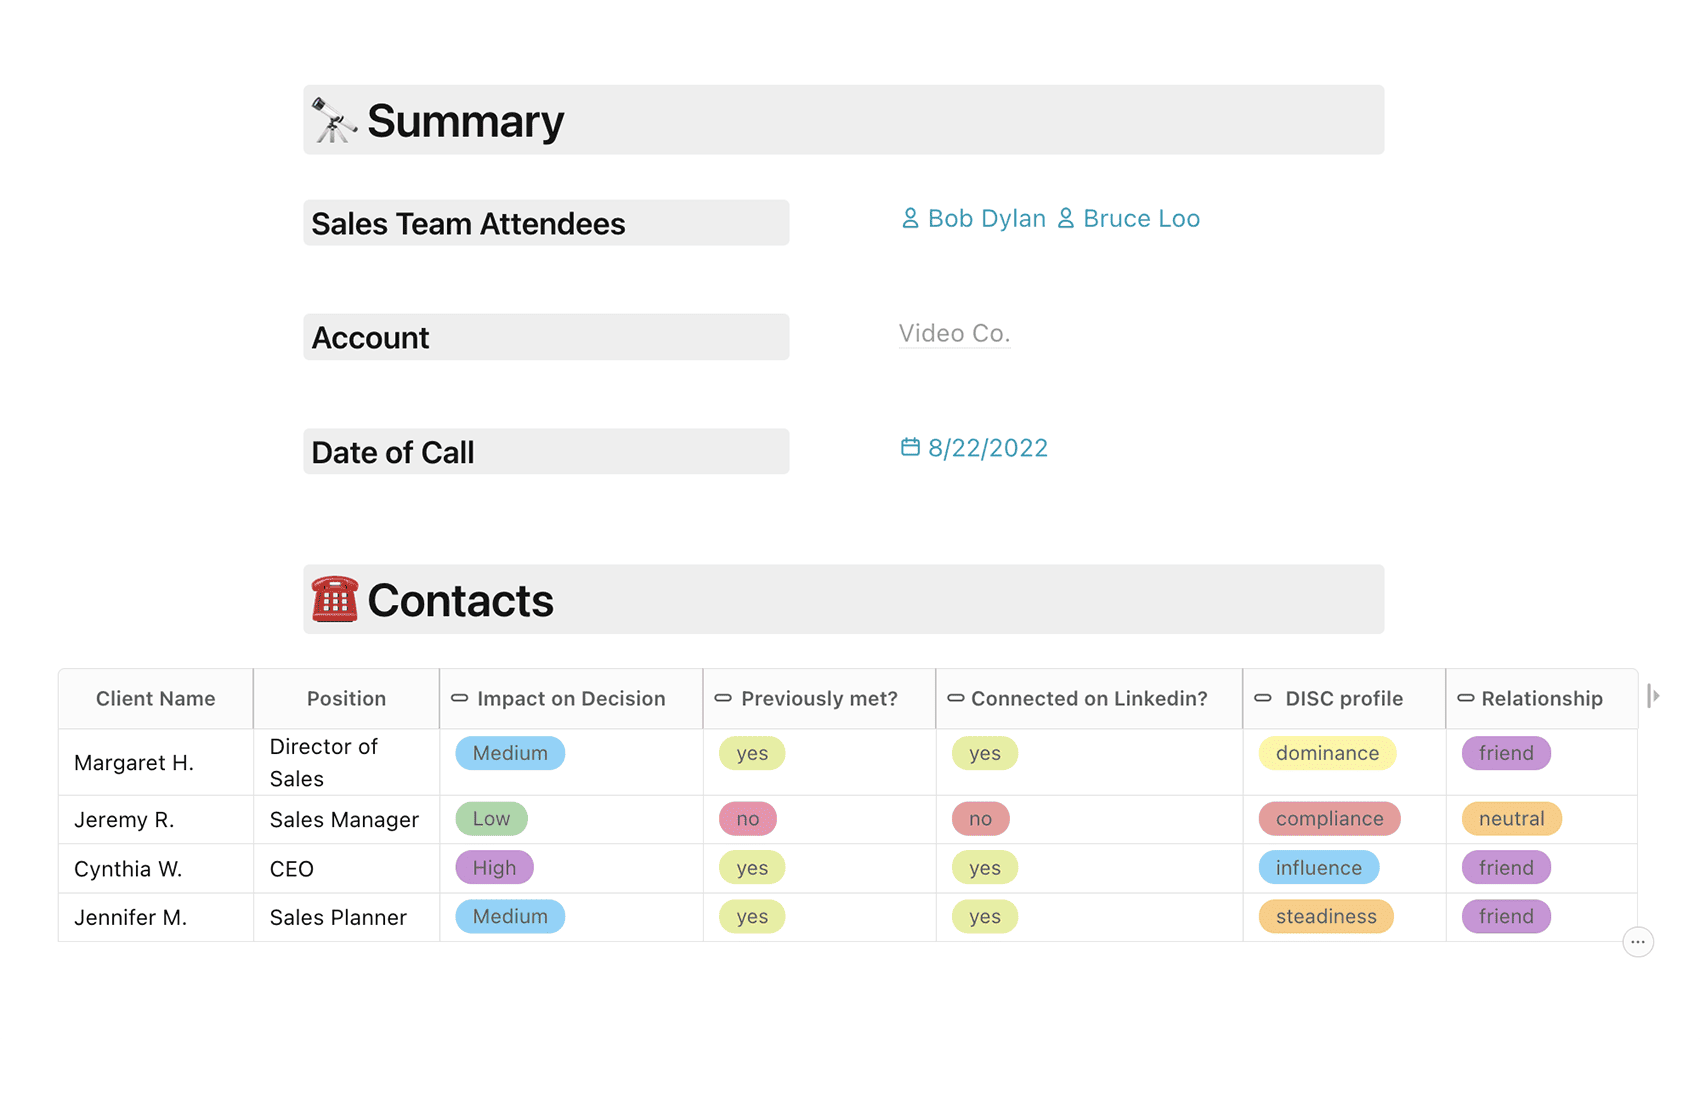The height and width of the screenshot is (1100, 1700).
Task: Click the Position column header
Action: [x=346, y=699]
